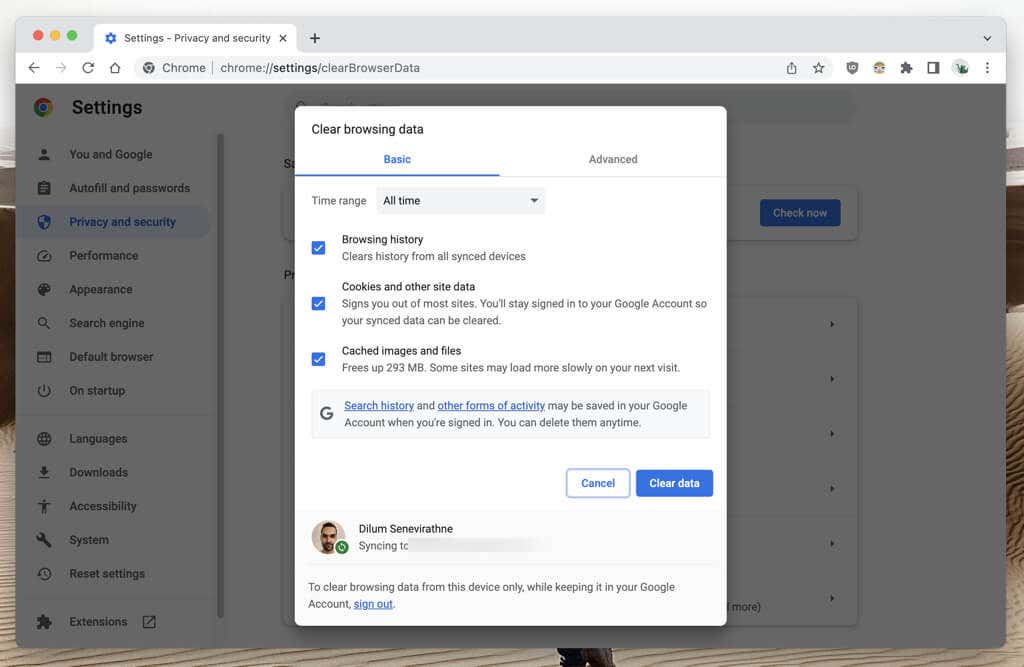
Task: Click the Clear data button
Action: (674, 483)
